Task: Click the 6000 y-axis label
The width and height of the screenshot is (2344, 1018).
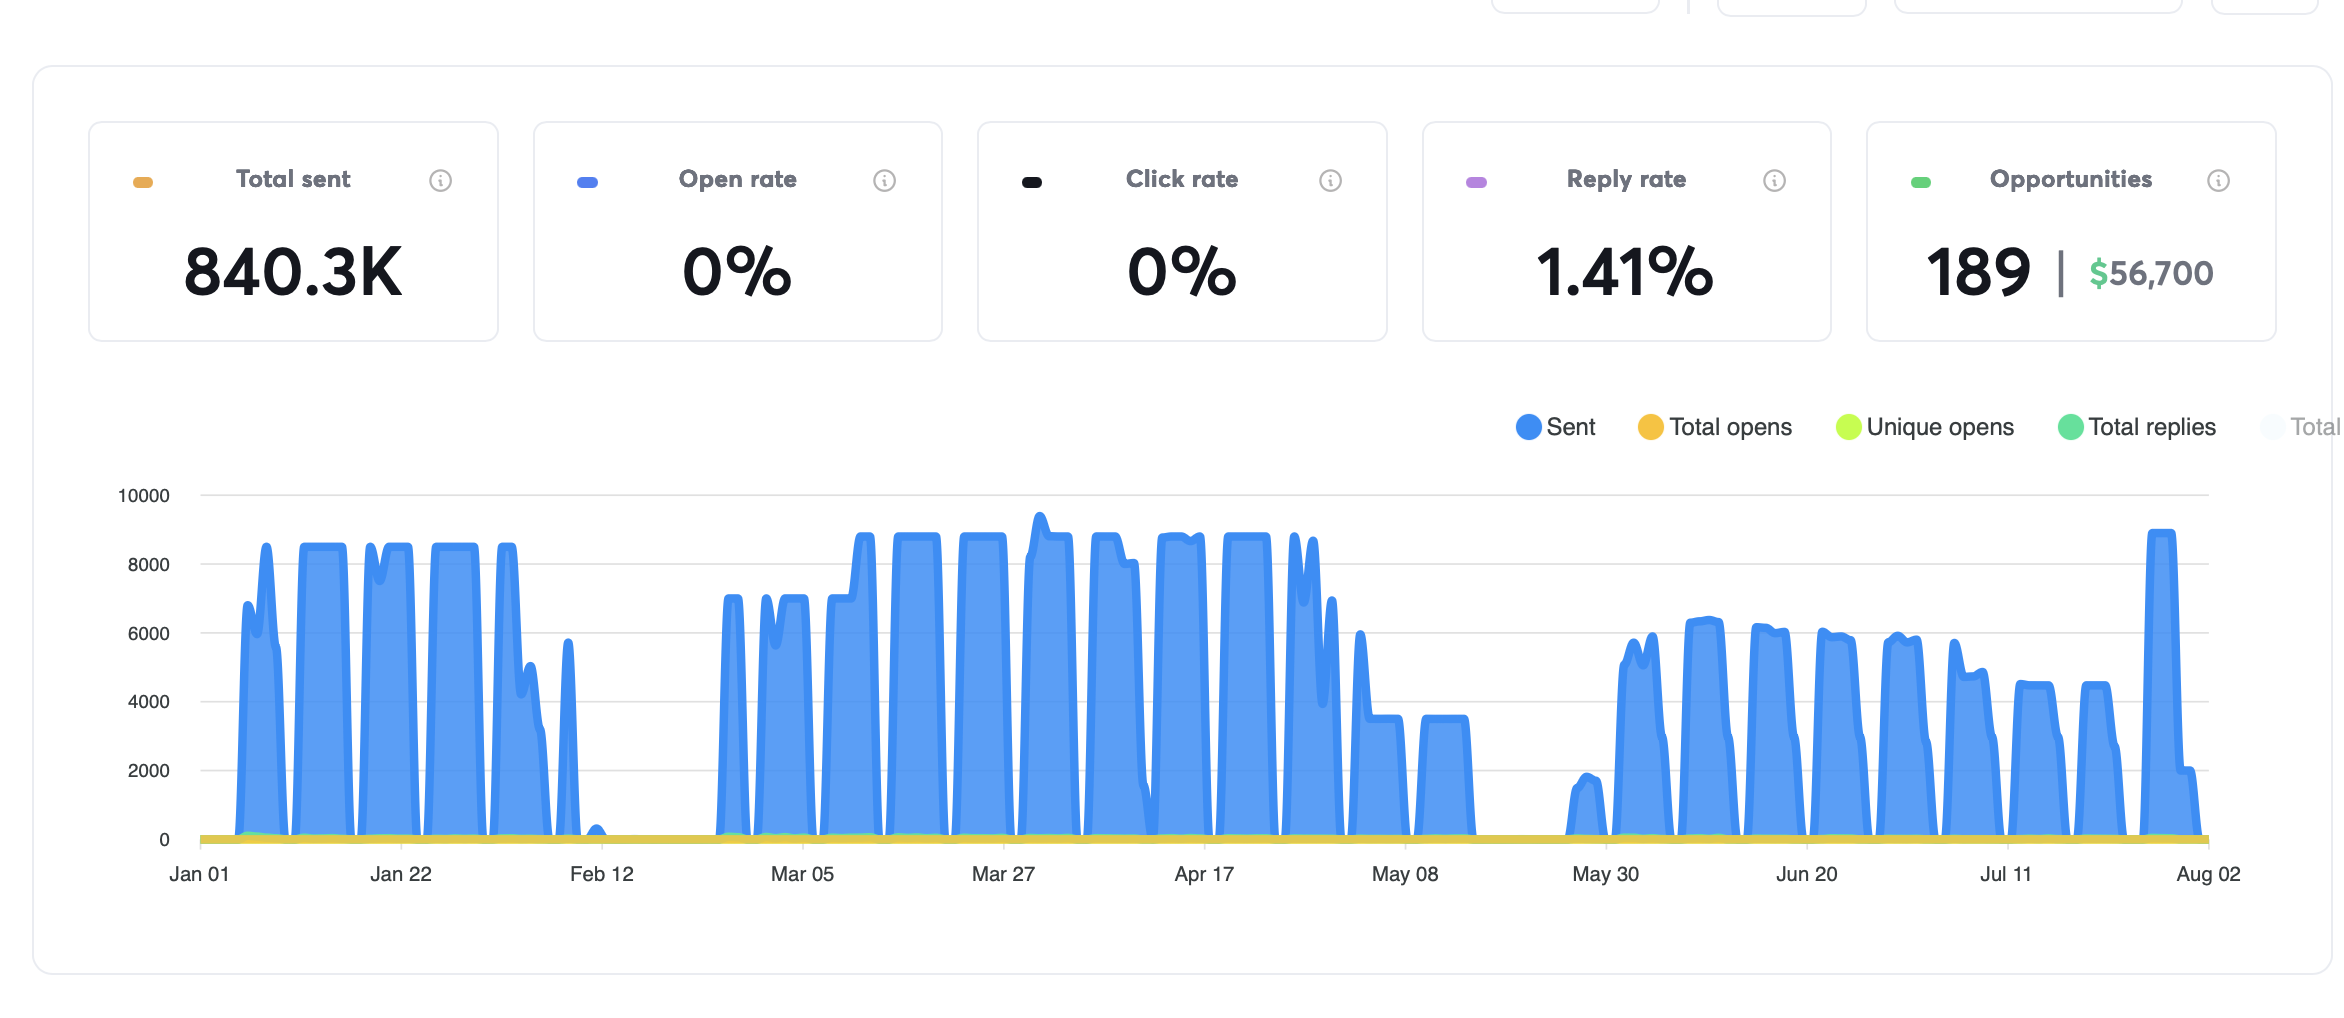Action: 149,634
